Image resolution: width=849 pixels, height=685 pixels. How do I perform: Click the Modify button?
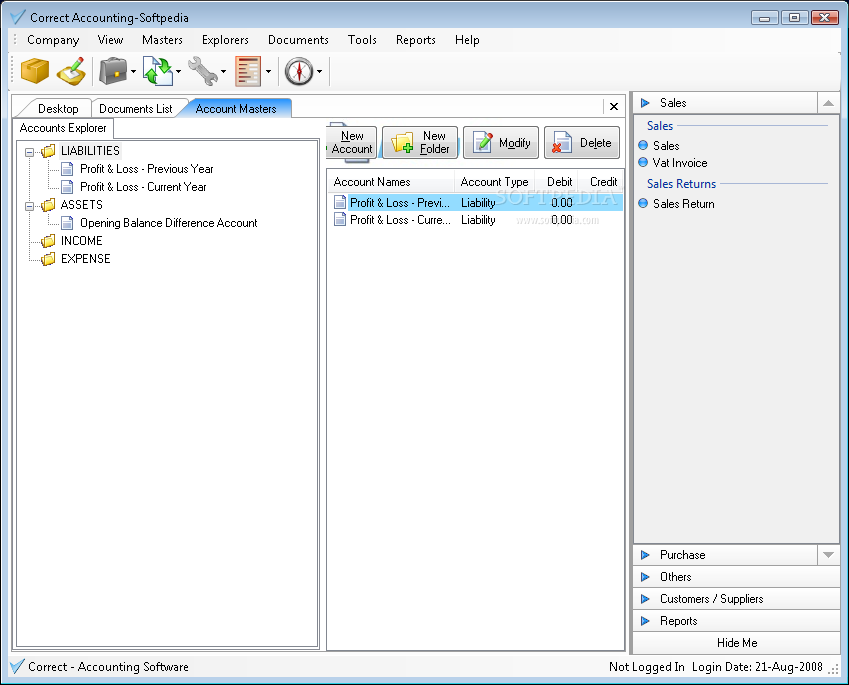[x=501, y=142]
